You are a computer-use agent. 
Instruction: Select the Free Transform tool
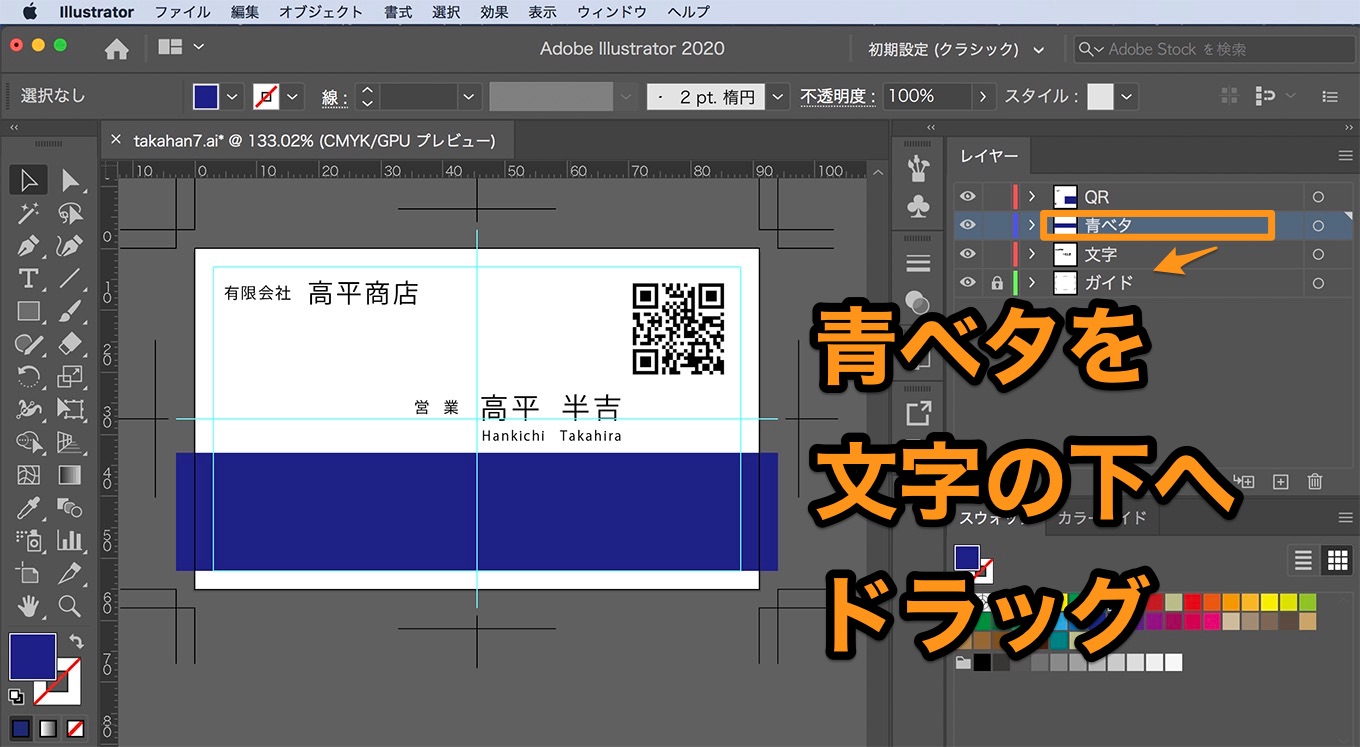[70, 409]
